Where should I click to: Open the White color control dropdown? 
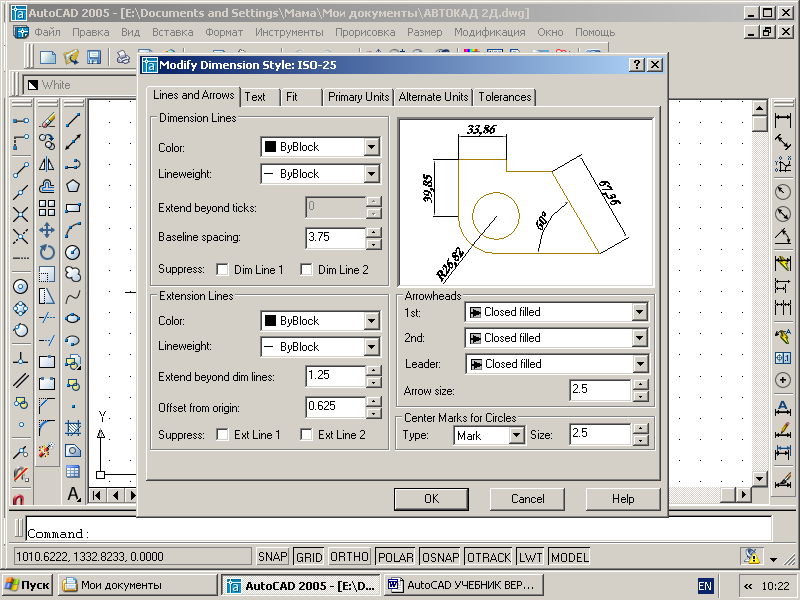coord(82,85)
